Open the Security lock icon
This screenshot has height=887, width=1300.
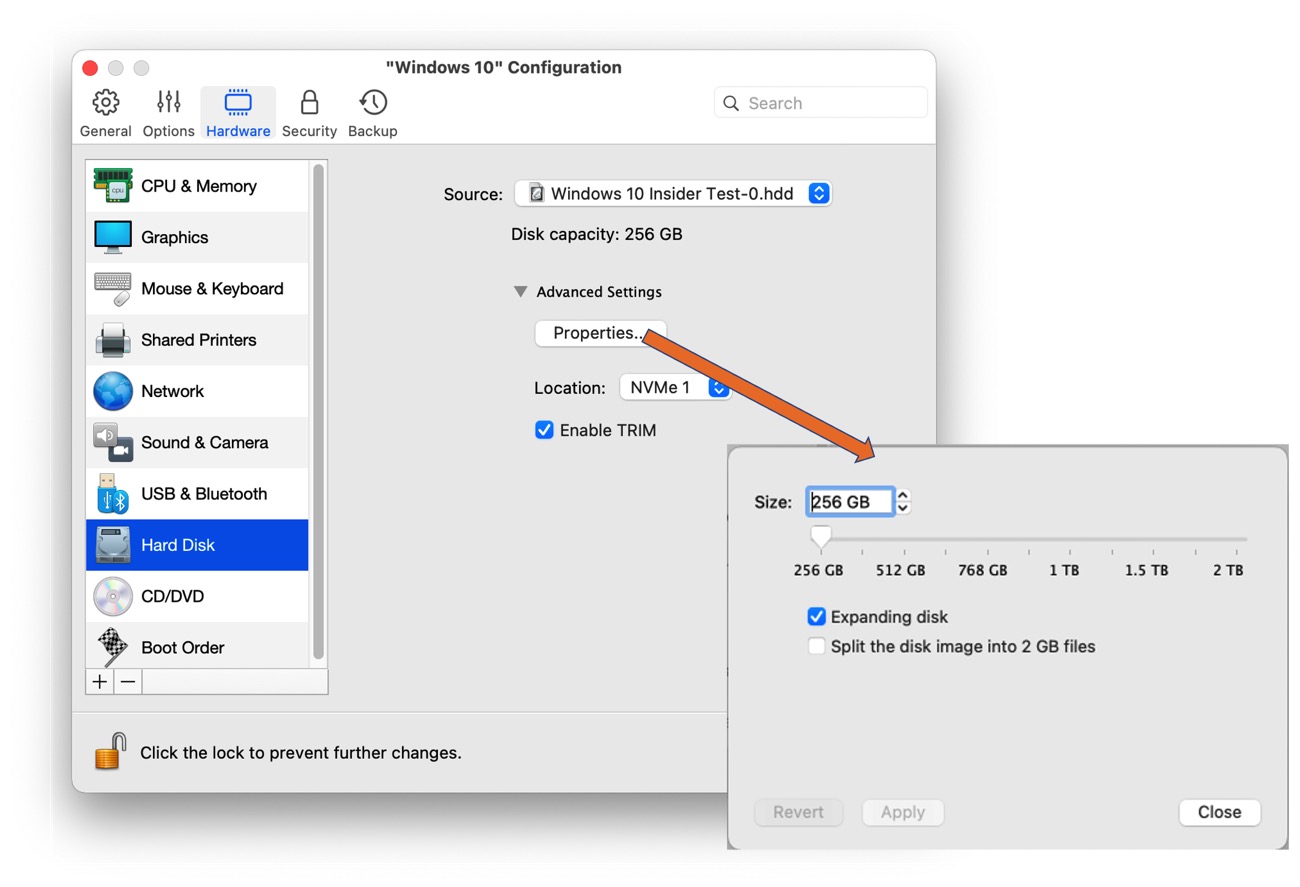pos(309,103)
